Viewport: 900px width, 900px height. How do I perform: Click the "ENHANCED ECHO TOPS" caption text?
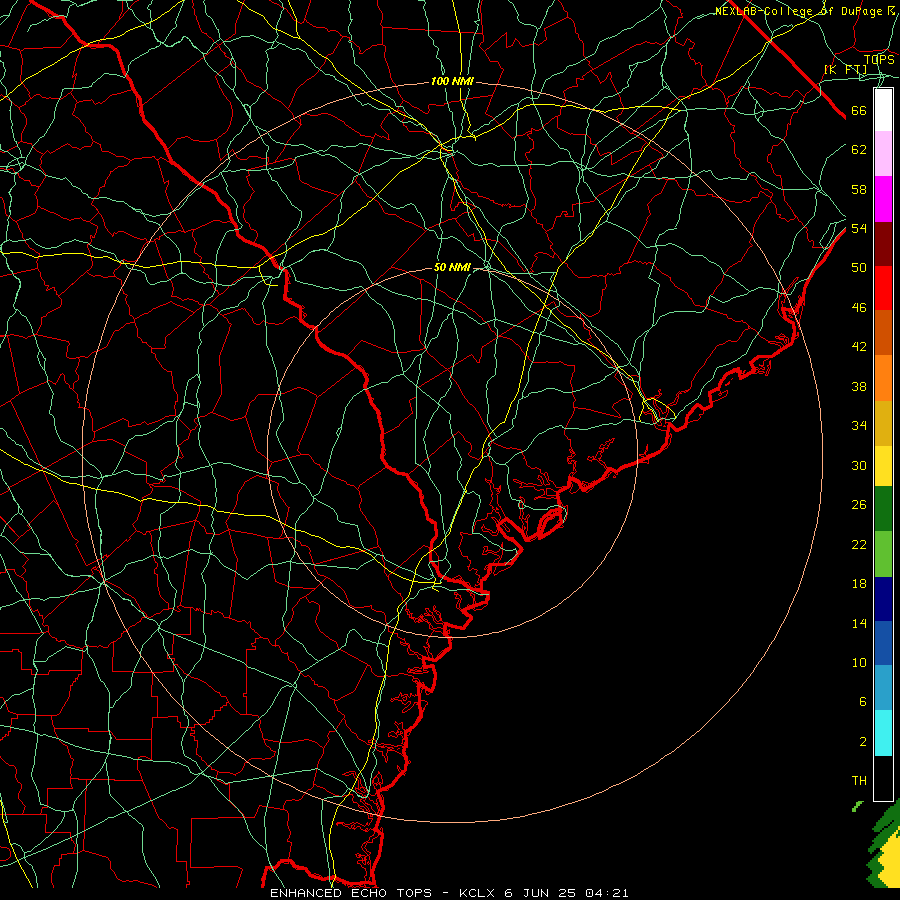click(x=351, y=893)
